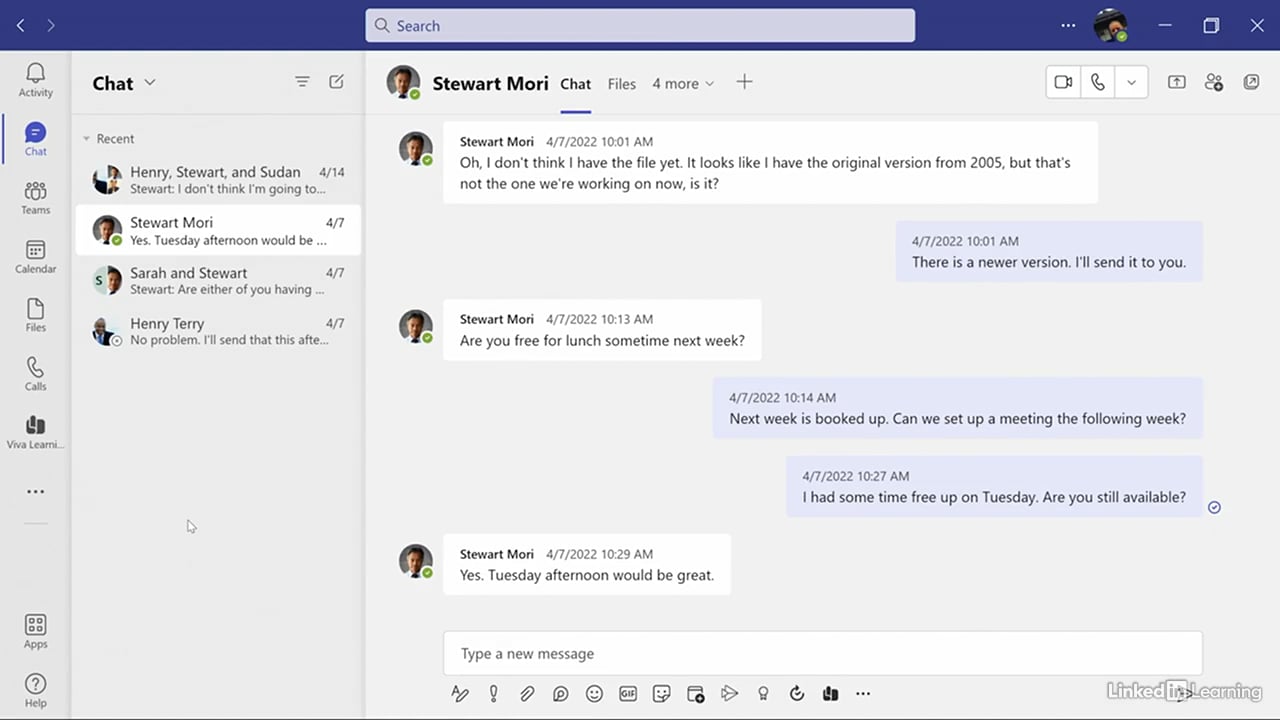Open the Activity feed
Viewport: 1280px width, 720px height.
tap(35, 80)
